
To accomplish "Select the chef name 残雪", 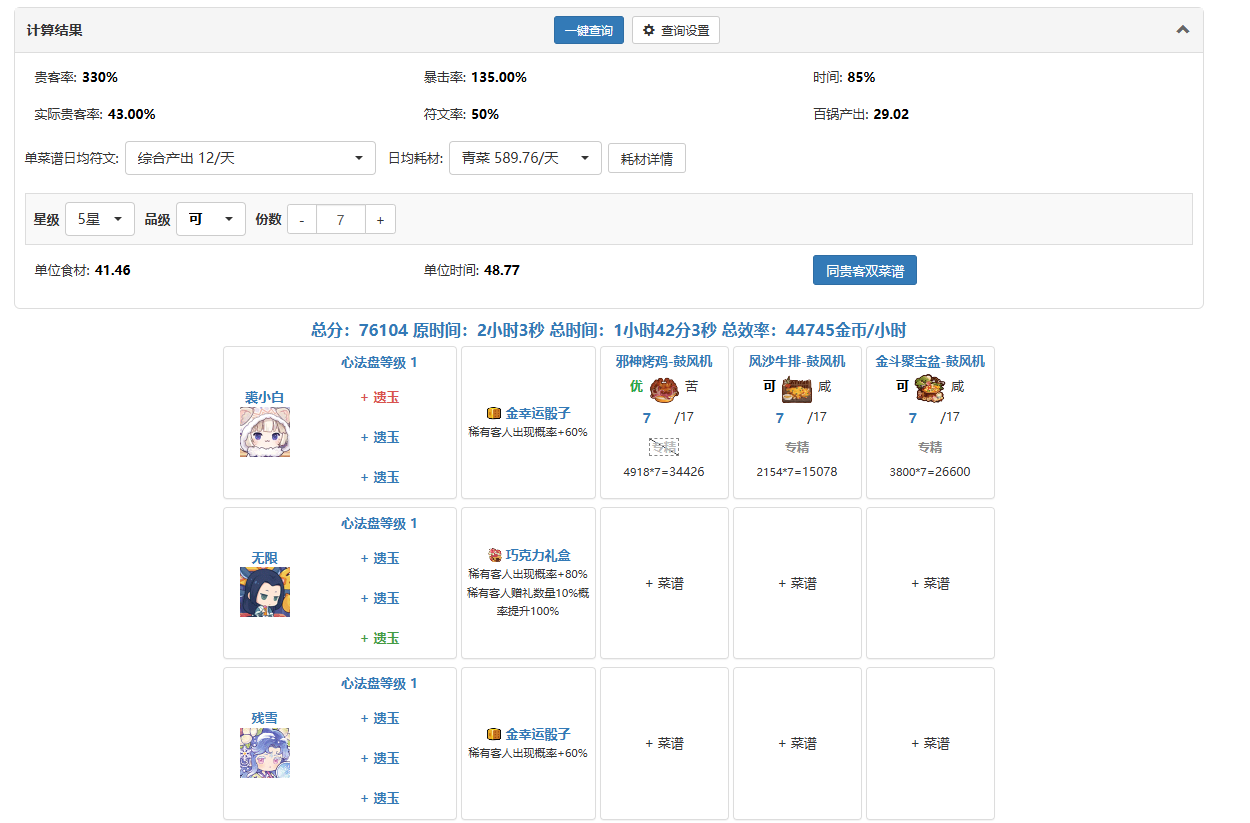I will (x=265, y=718).
